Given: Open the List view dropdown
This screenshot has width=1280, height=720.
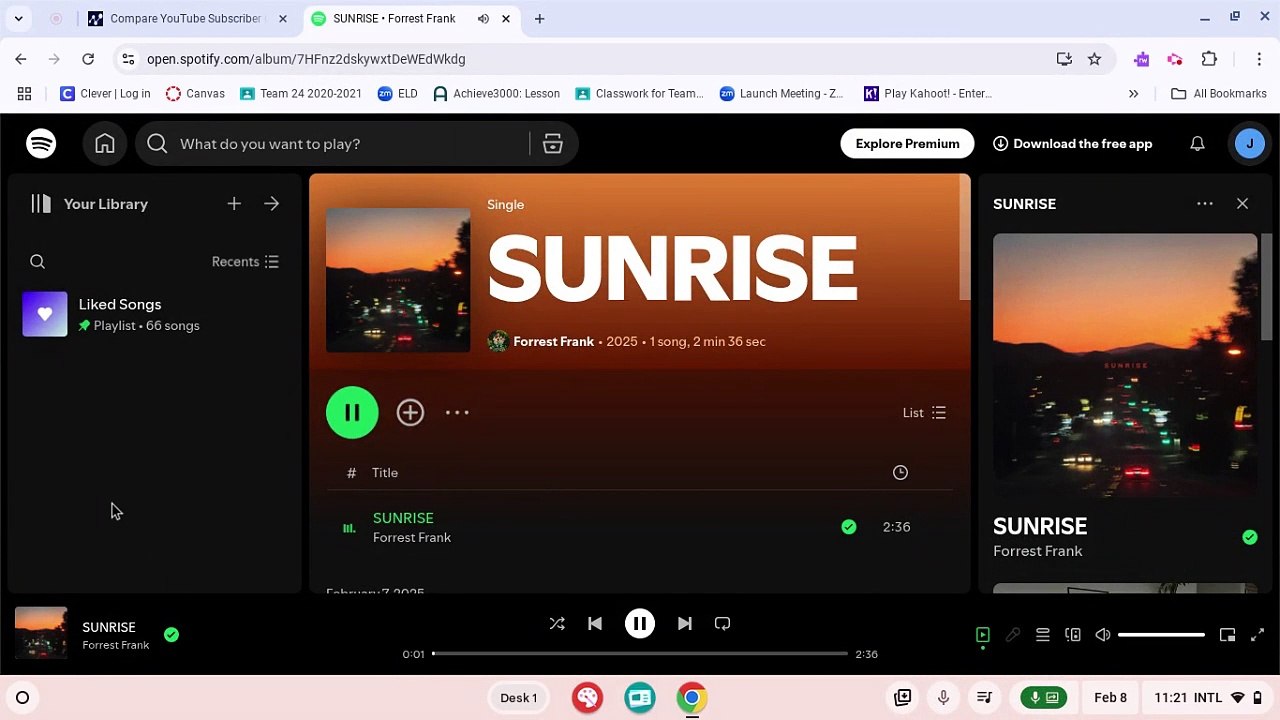Looking at the screenshot, I should point(924,412).
